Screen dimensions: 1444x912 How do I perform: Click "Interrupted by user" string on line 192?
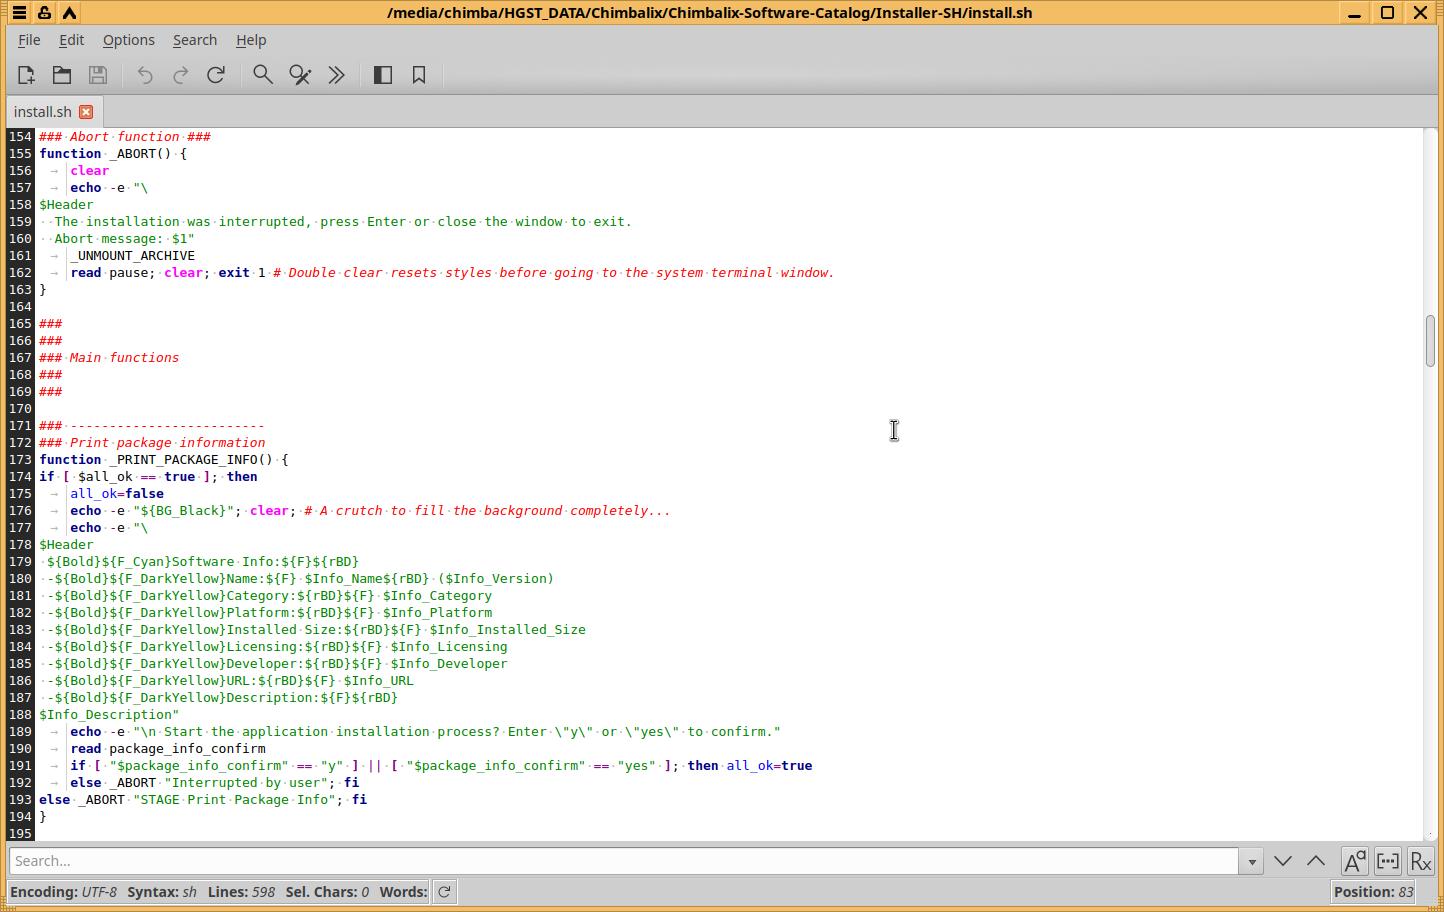[246, 783]
